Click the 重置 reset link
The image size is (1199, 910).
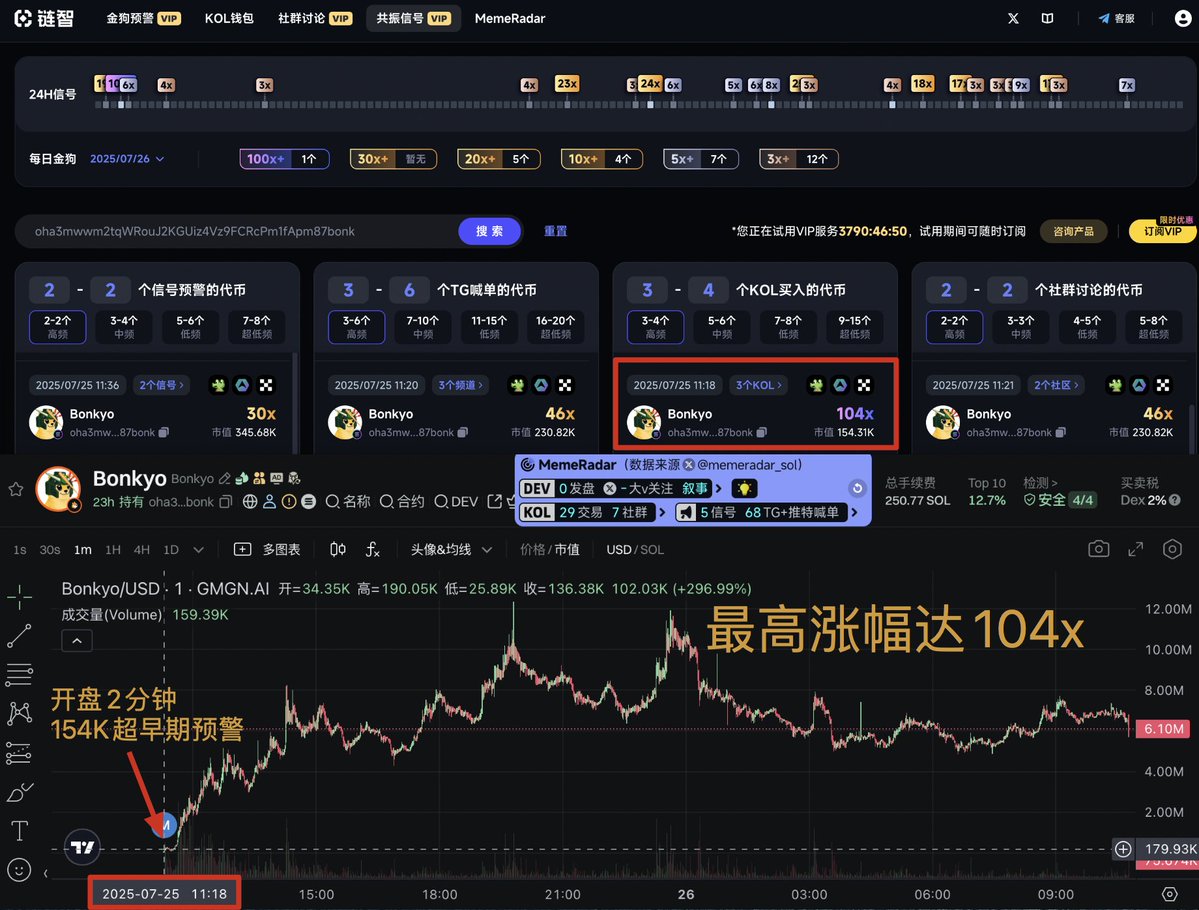click(x=555, y=231)
